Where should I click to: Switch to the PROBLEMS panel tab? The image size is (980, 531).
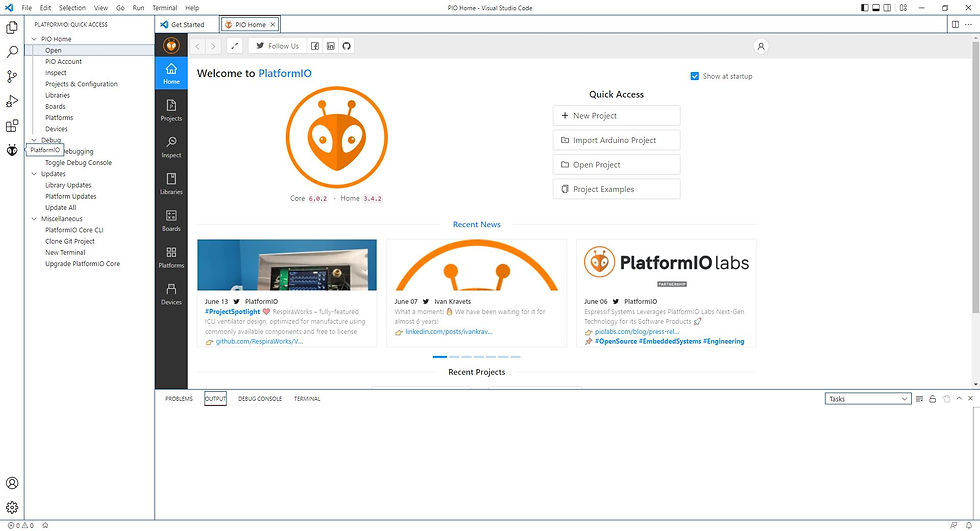pyautogui.click(x=179, y=399)
